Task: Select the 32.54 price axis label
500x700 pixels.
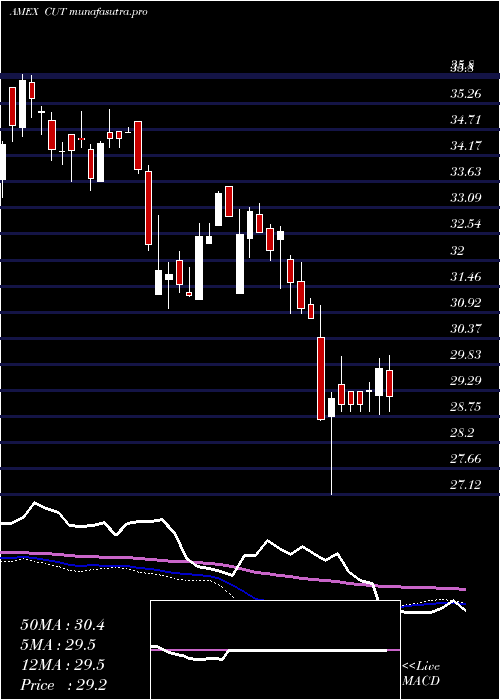Action: 465,224
